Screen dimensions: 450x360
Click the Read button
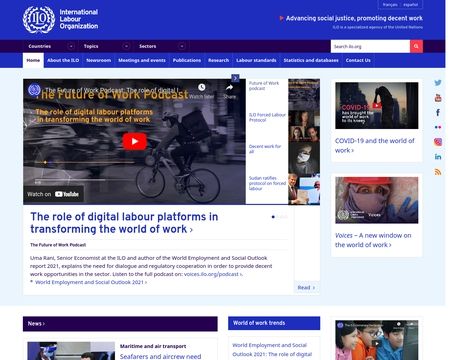point(306,287)
